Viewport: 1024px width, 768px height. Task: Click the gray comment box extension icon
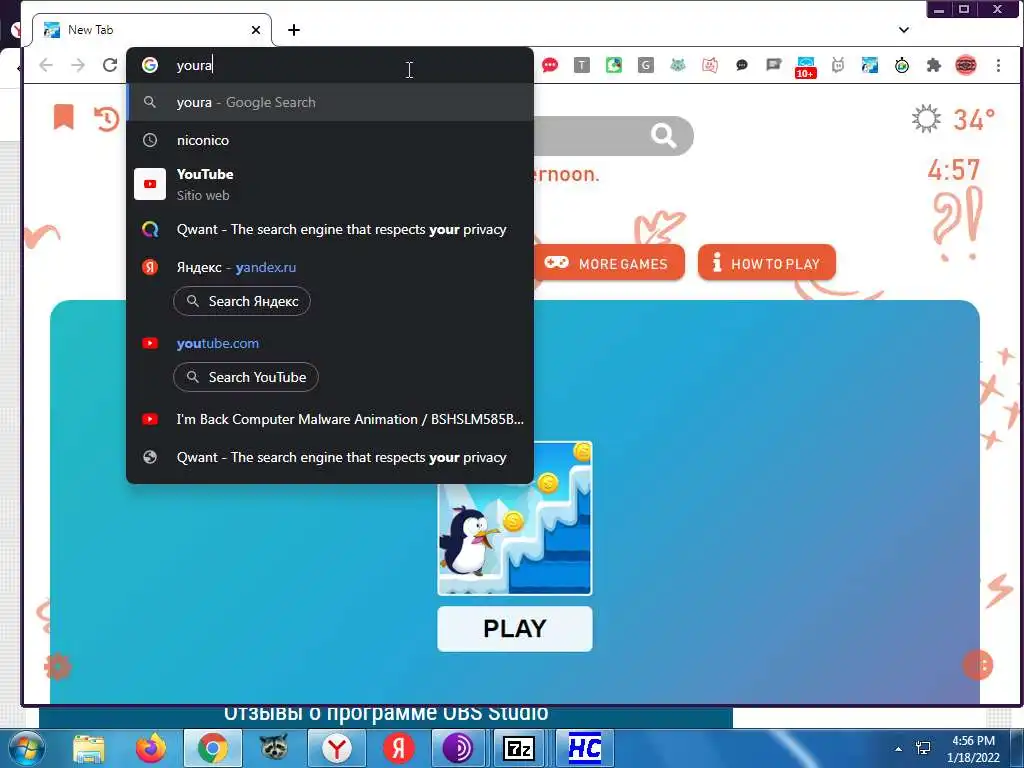tap(773, 65)
